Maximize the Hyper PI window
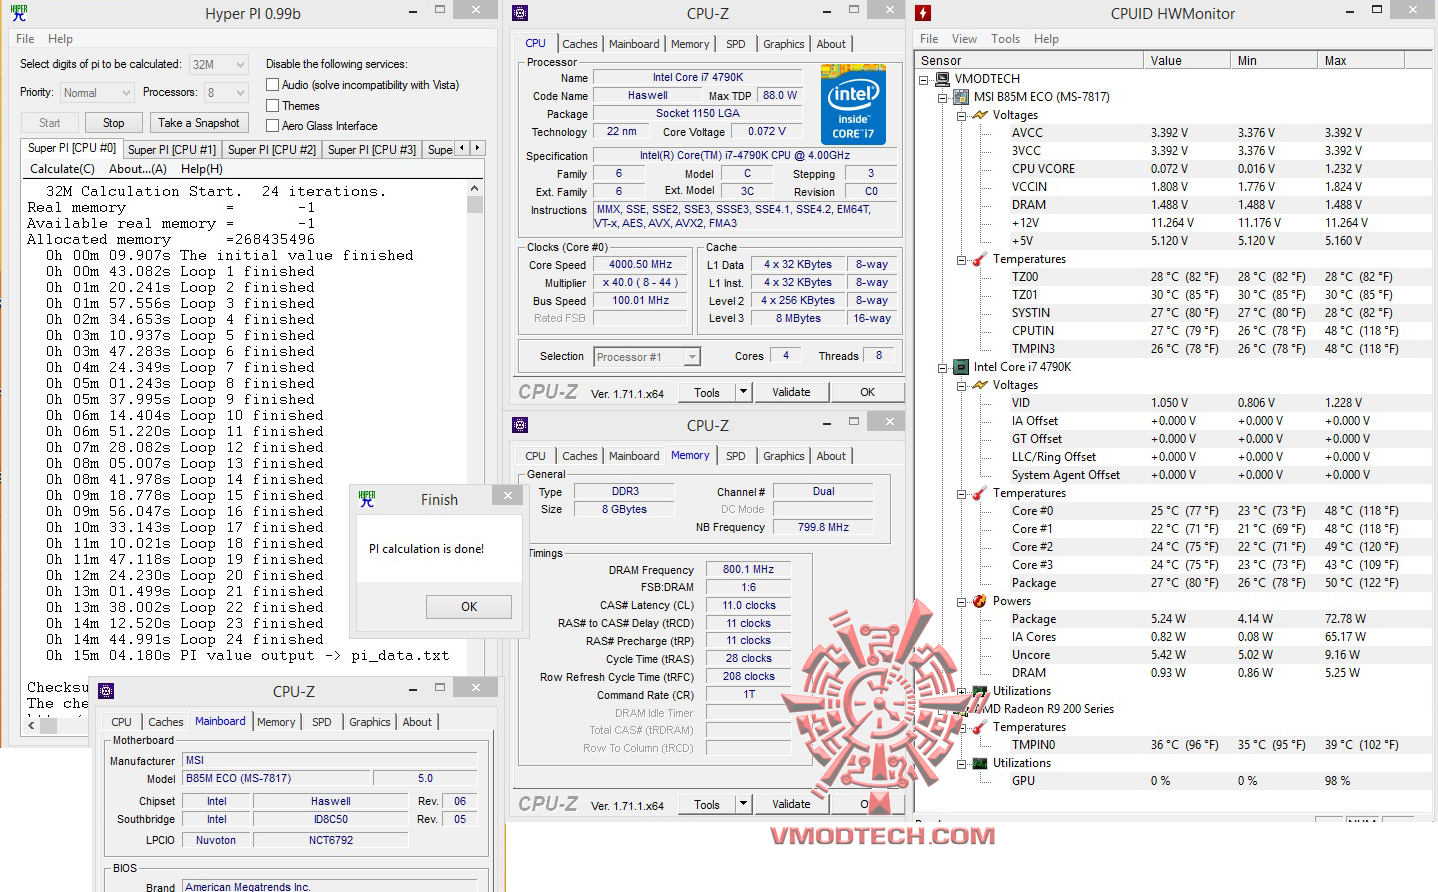This screenshot has width=1438, height=892. pos(440,10)
